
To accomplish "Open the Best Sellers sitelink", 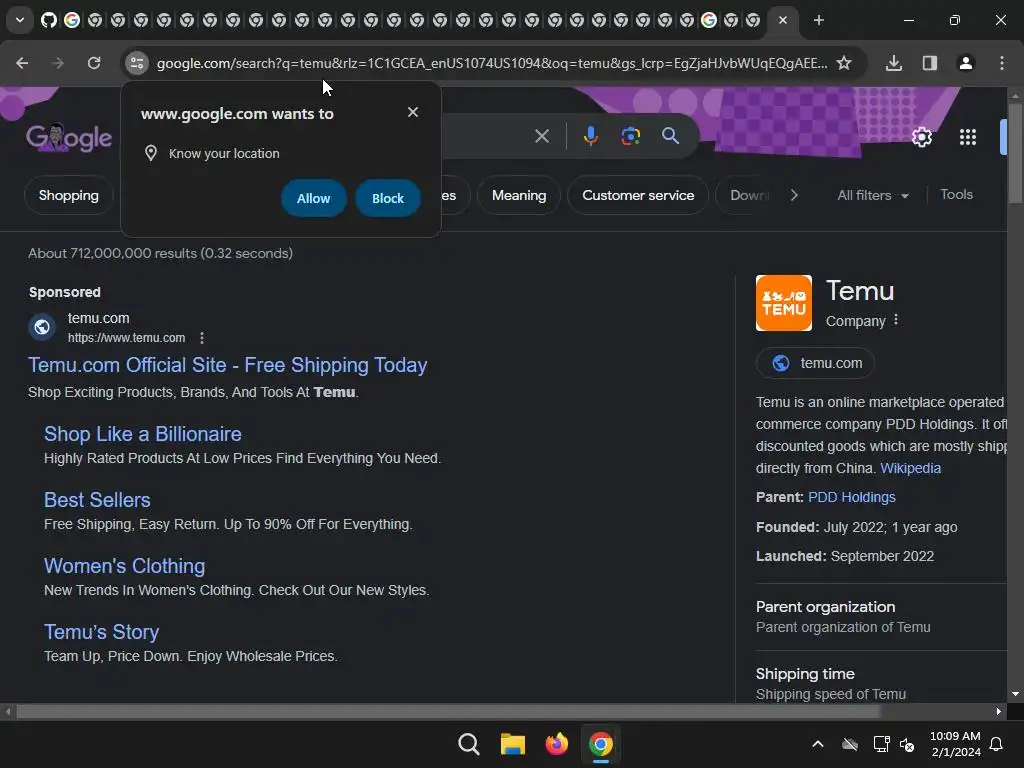I will [x=97, y=500].
